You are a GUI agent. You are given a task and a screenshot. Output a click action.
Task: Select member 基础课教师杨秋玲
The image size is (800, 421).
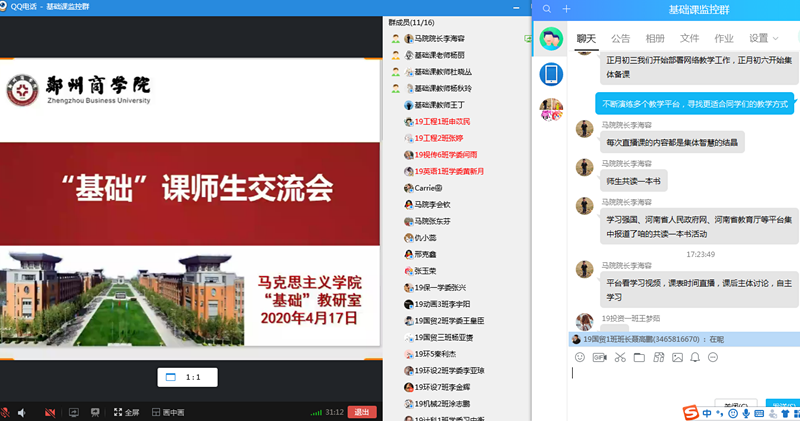443,88
